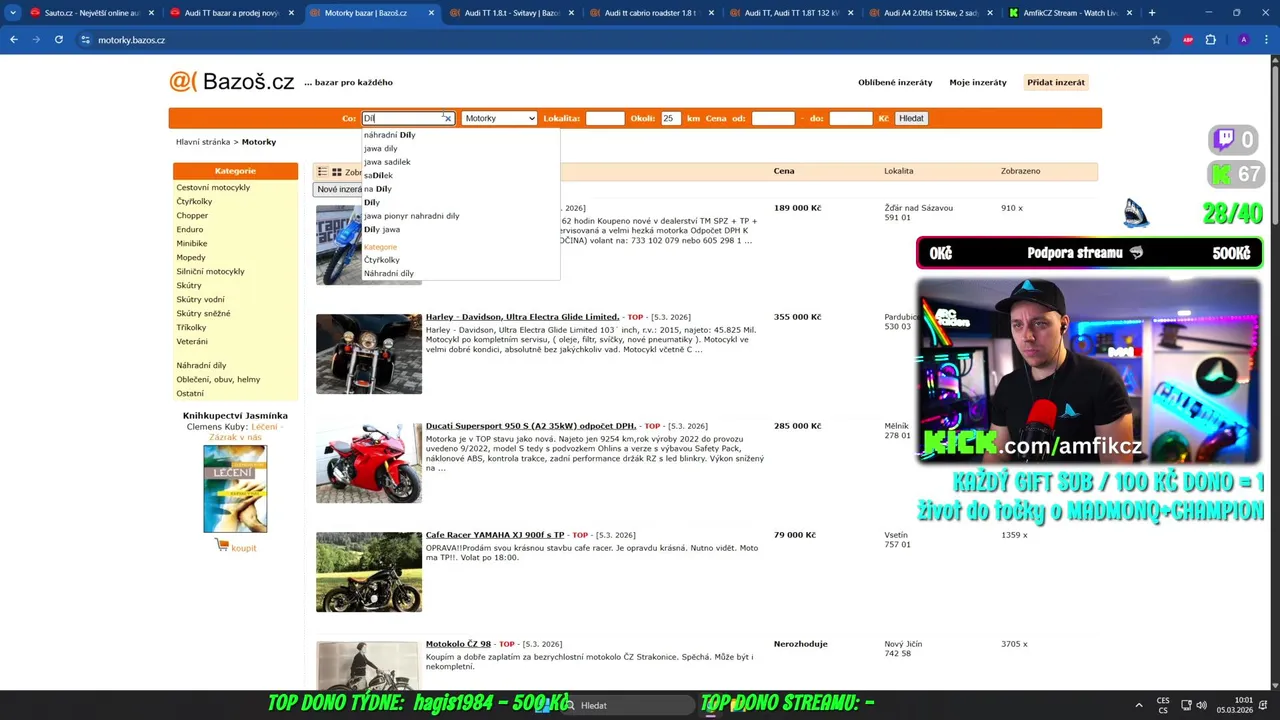Switch to list view icon
The width and height of the screenshot is (1280, 720).
[323, 172]
